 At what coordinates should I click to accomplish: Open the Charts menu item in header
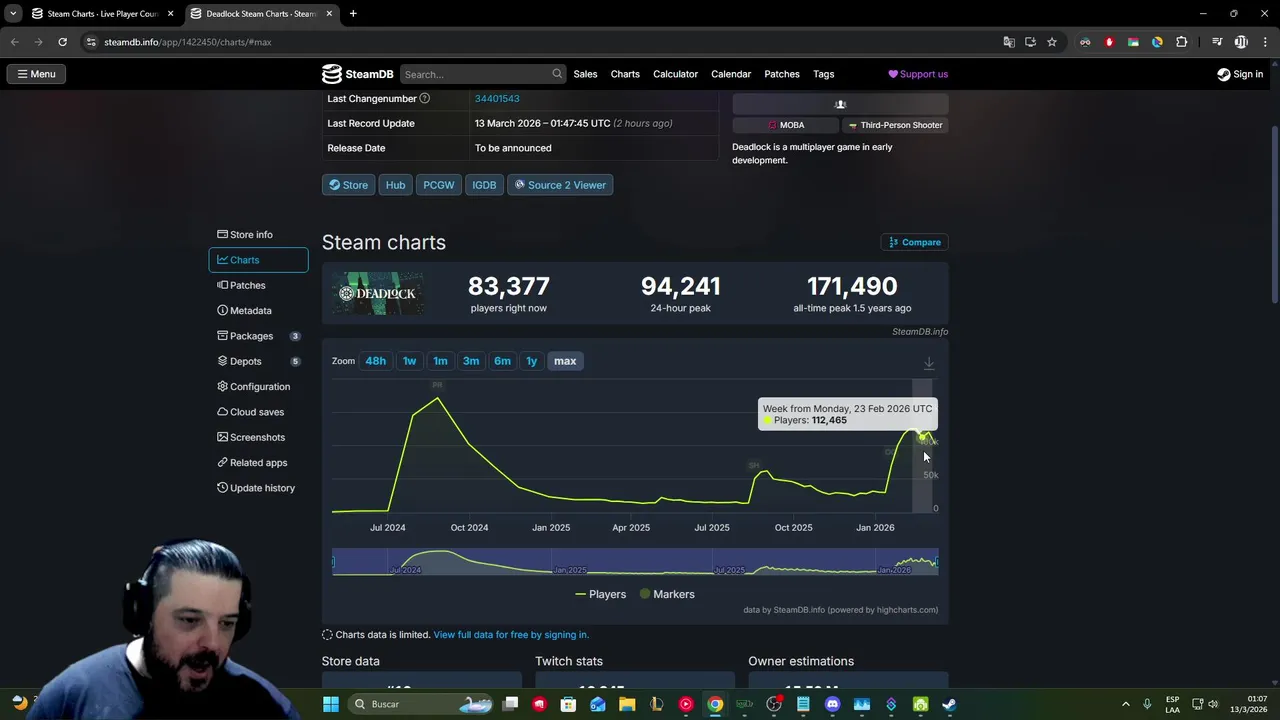pos(625,74)
